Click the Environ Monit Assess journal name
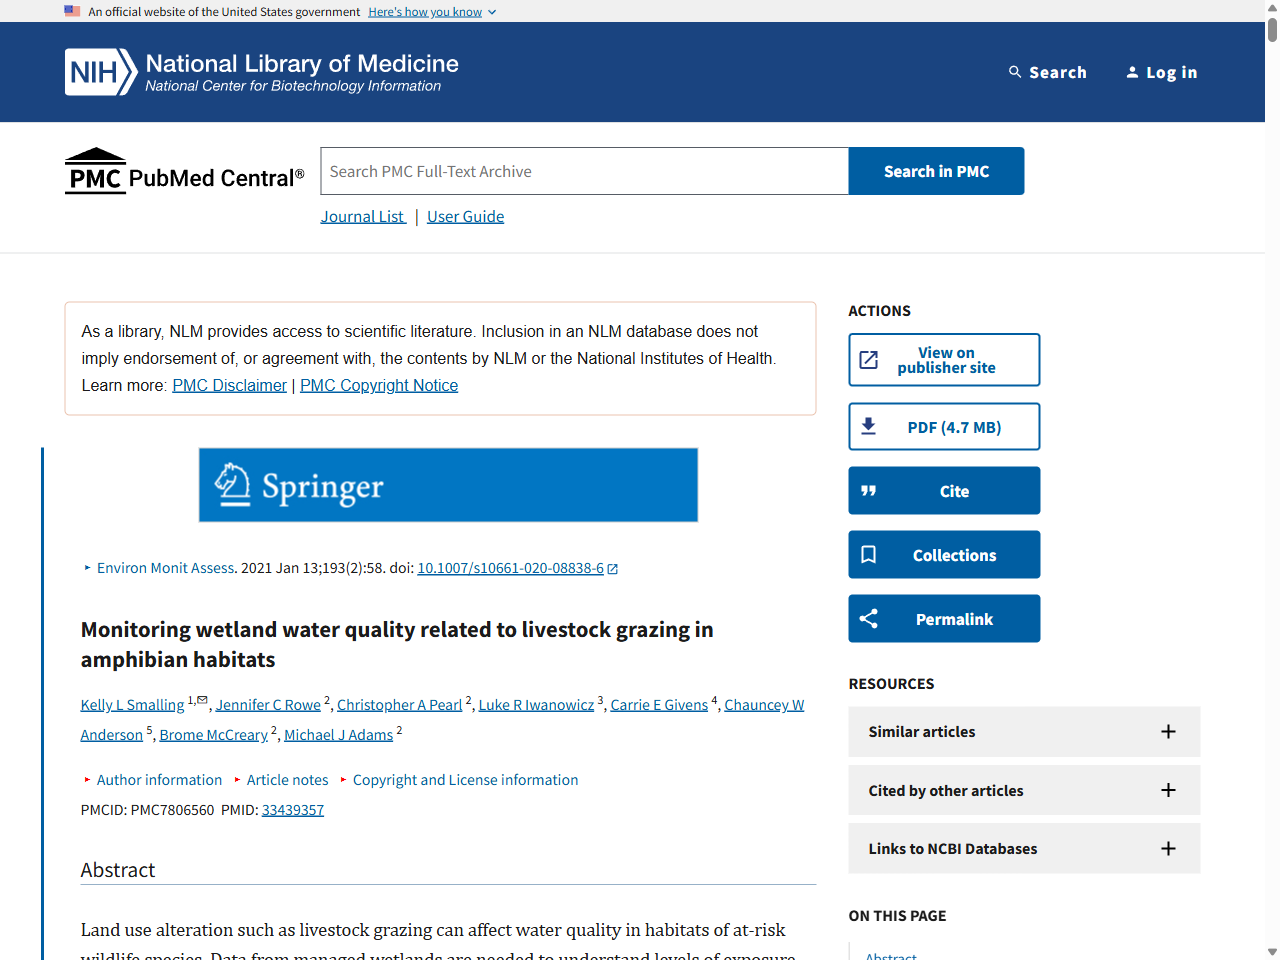This screenshot has width=1280, height=960. point(165,568)
